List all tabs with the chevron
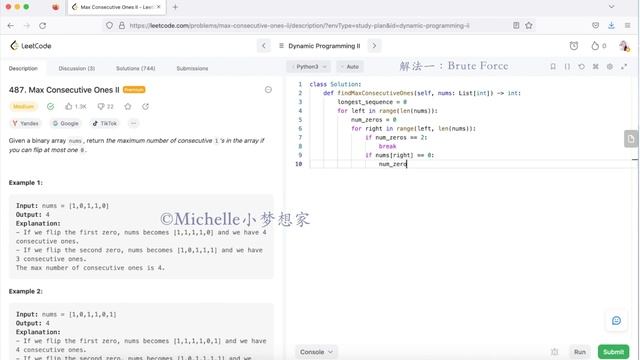This screenshot has height=360, width=640. [x=611, y=7]
